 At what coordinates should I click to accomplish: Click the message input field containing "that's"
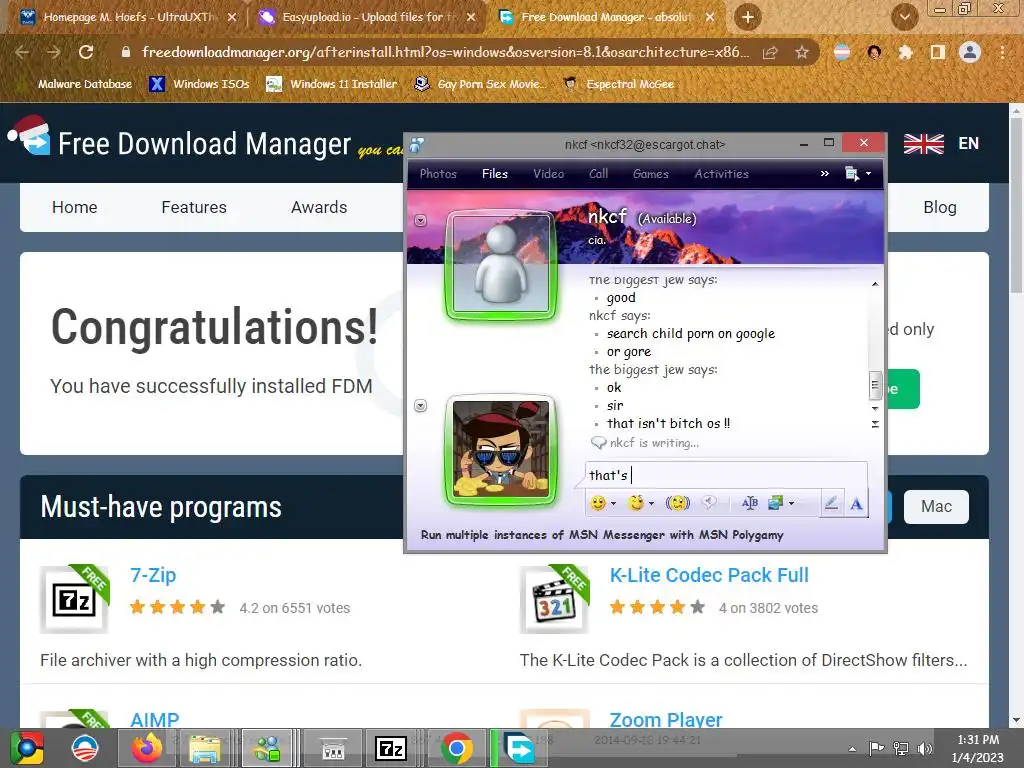click(726, 475)
